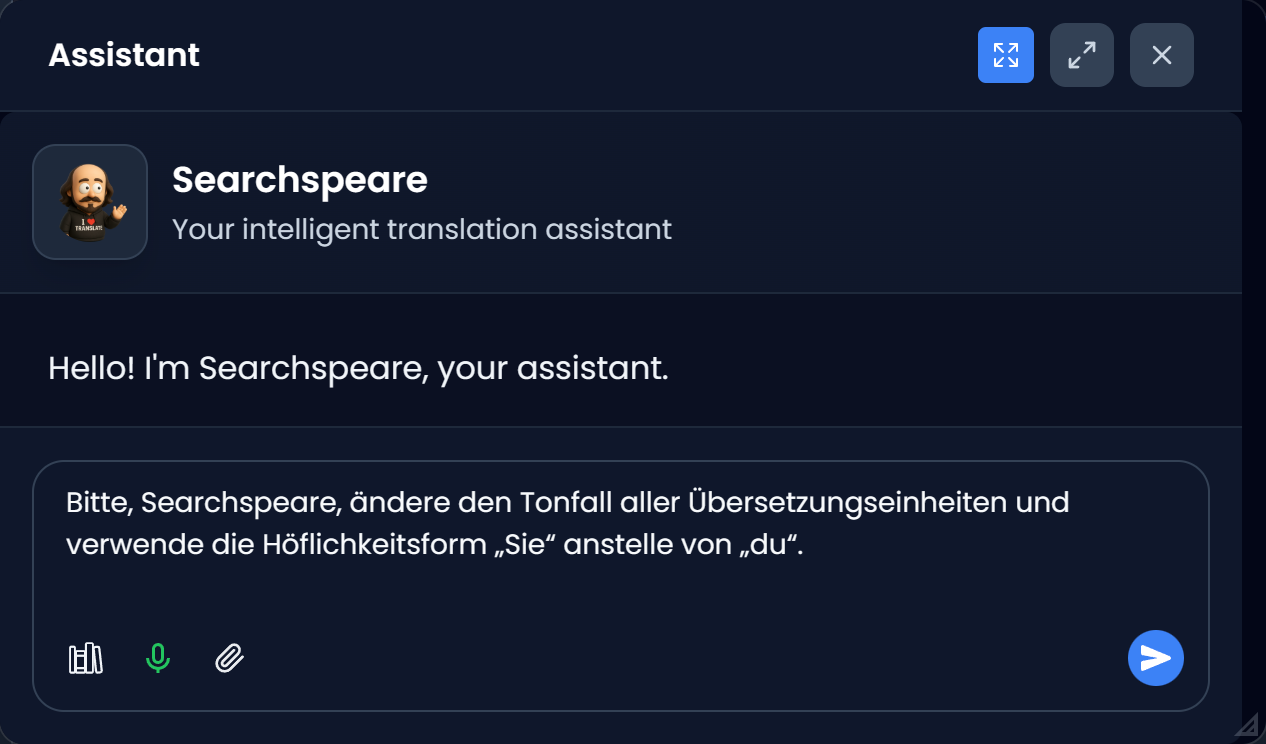Click the diagonal two-arrow expand button
Image resolution: width=1266 pixels, height=744 pixels.
[1081, 55]
